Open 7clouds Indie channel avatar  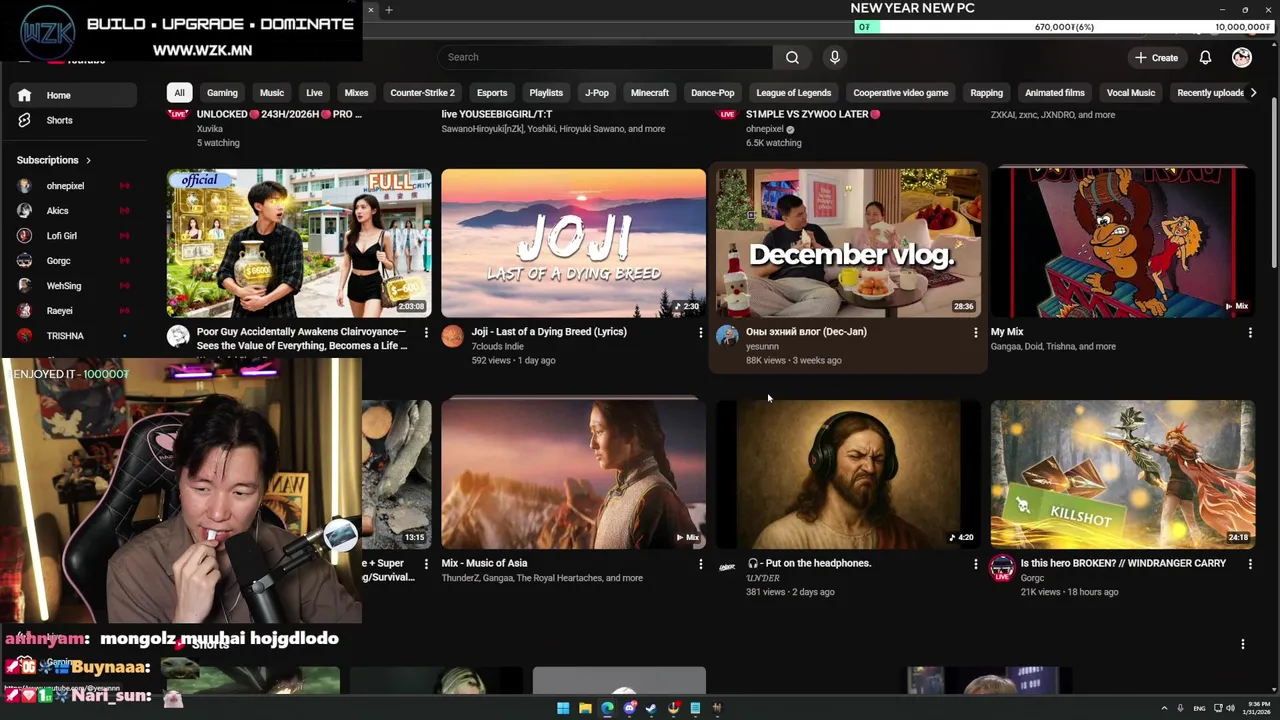453,336
